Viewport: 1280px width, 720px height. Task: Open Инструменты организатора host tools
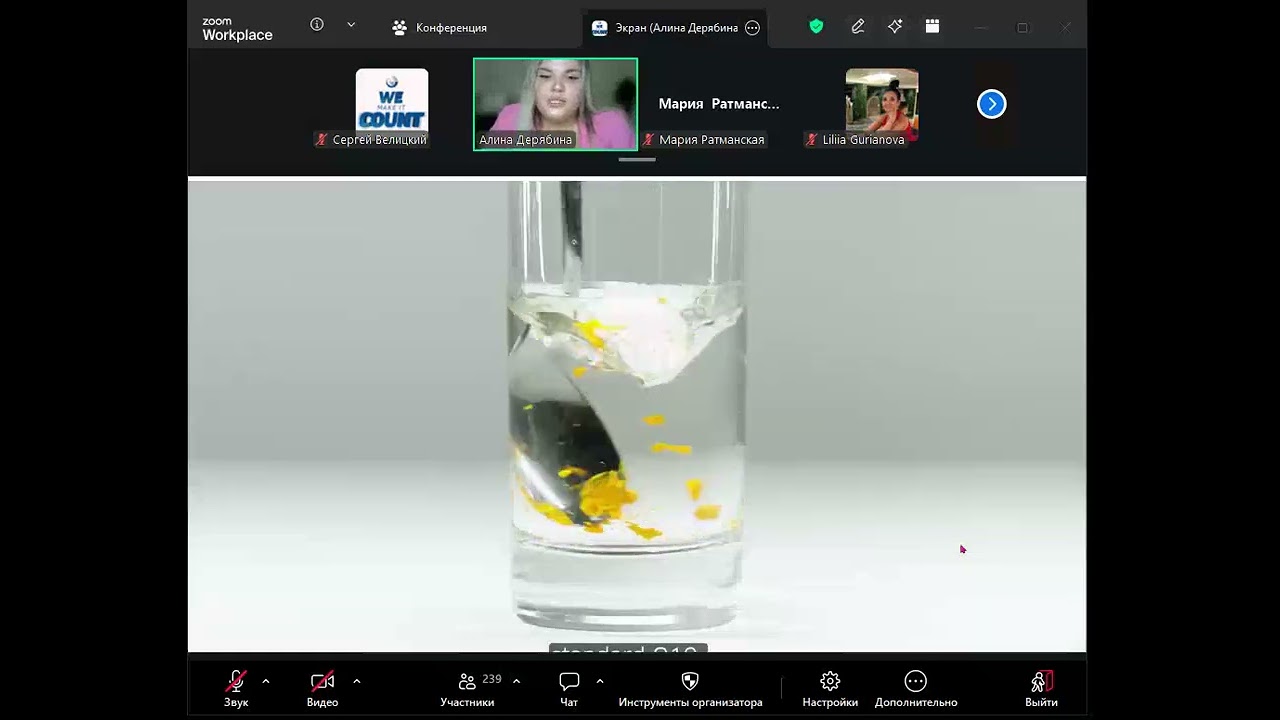690,689
